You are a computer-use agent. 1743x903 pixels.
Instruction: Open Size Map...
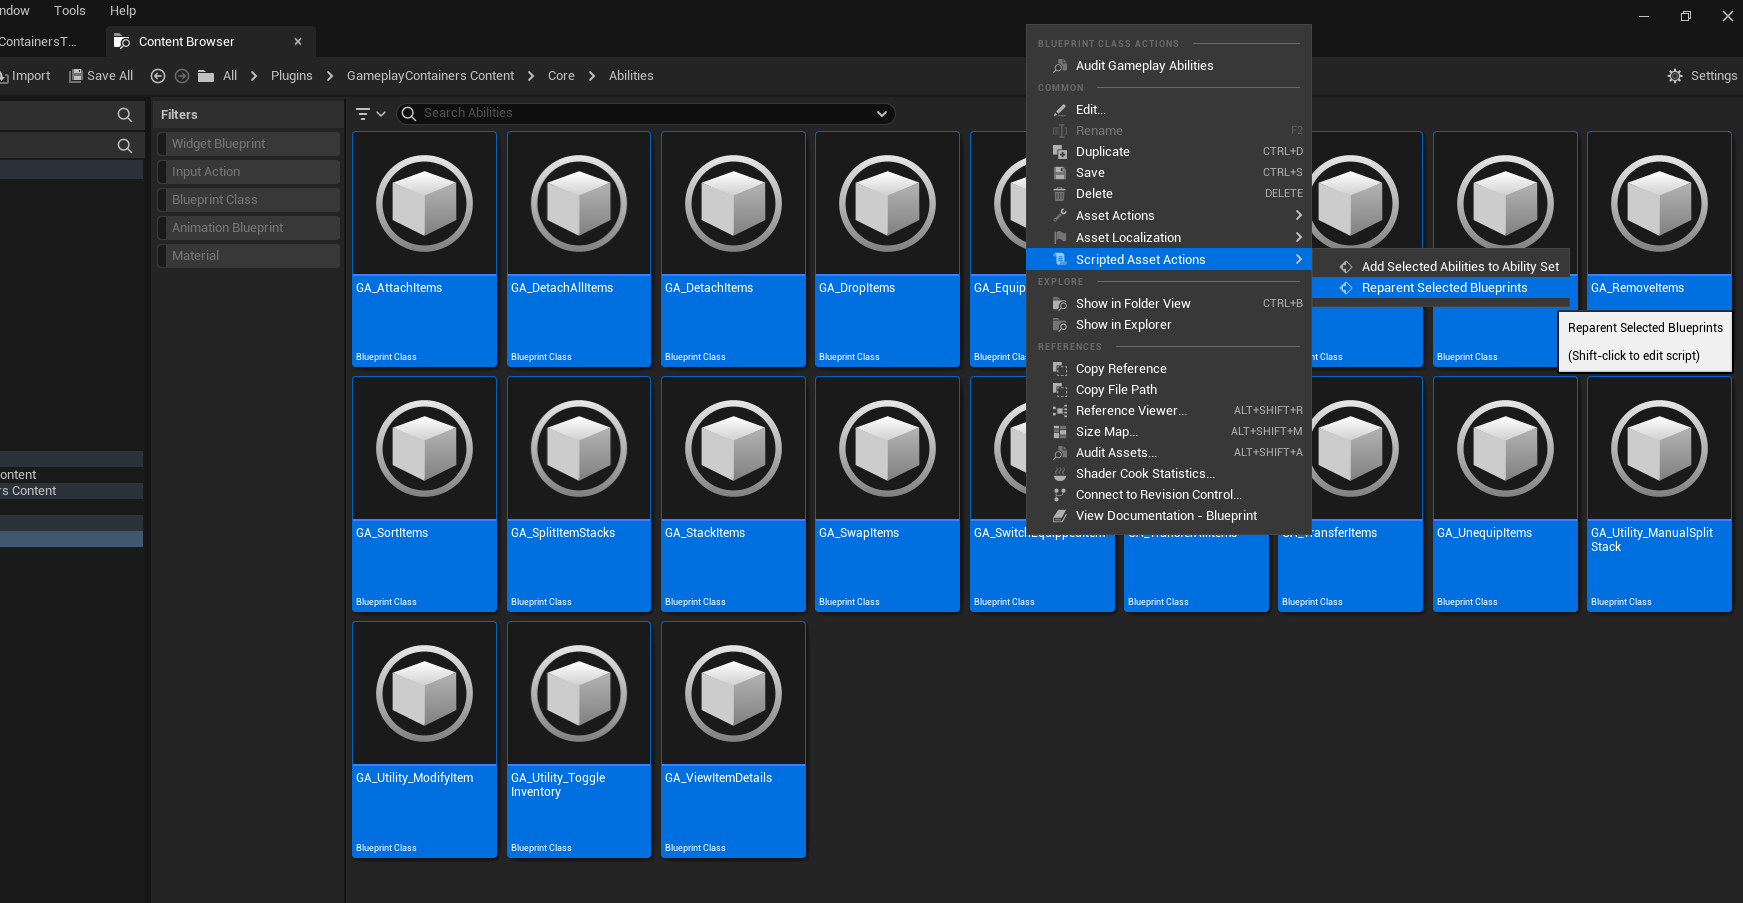pyautogui.click(x=1168, y=432)
